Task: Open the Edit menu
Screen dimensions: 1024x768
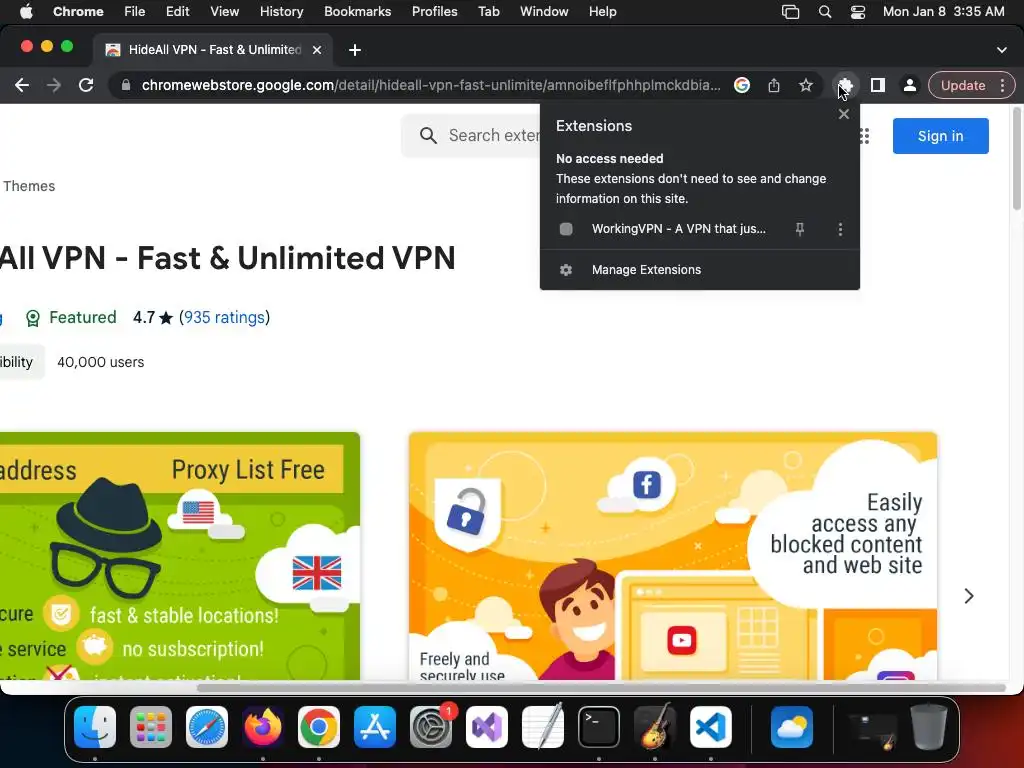Action: [x=177, y=12]
